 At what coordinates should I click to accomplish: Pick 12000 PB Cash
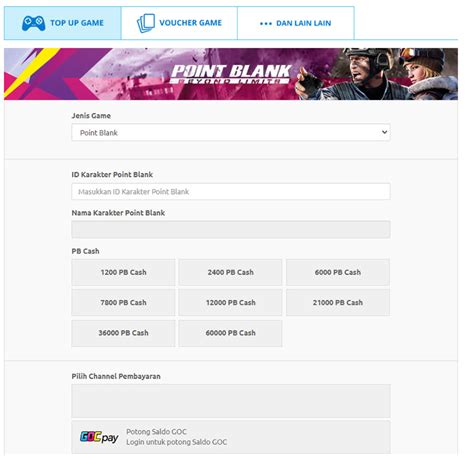point(230,303)
